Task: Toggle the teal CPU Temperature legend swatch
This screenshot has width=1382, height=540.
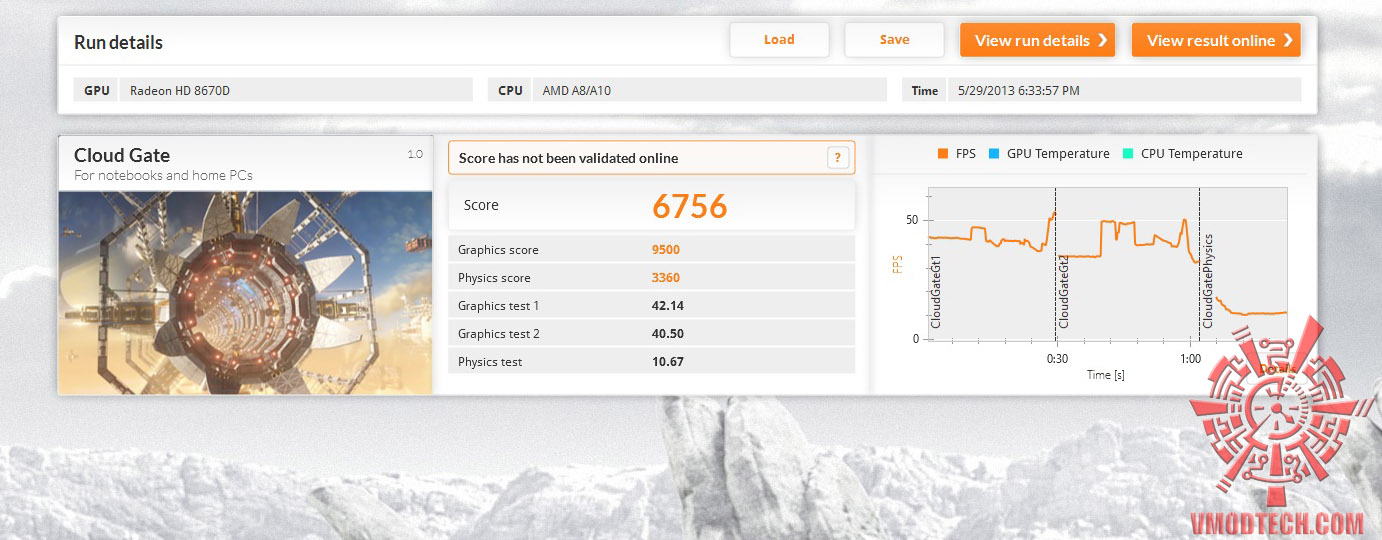Action: [1127, 154]
